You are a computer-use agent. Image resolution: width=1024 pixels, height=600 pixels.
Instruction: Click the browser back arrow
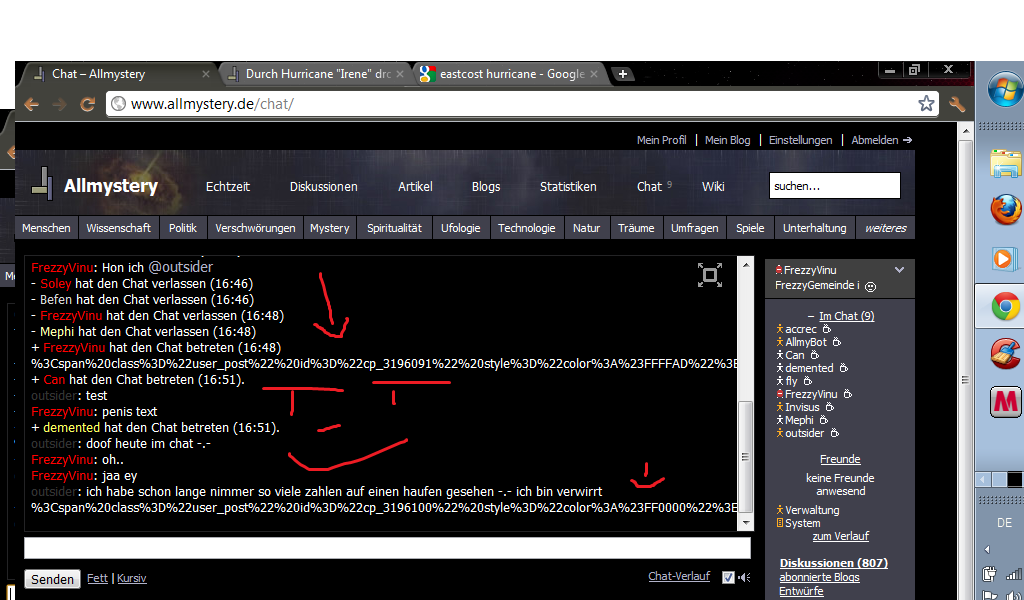[x=31, y=104]
